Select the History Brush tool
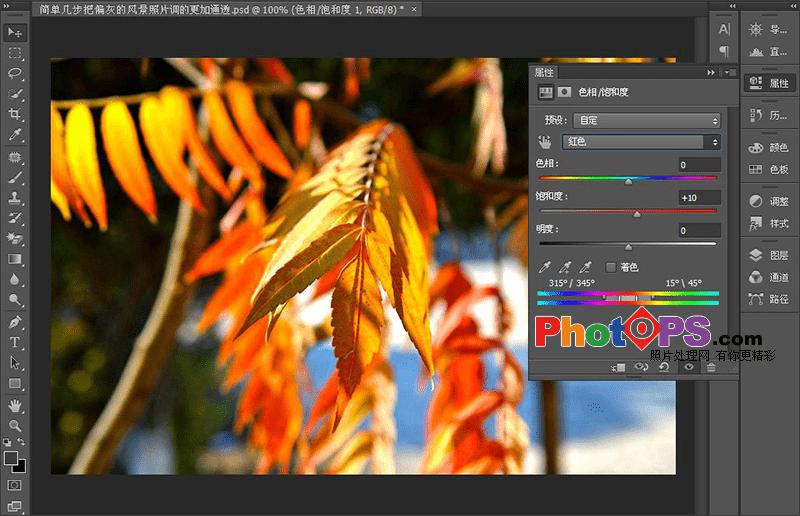Viewport: 800px width, 516px height. click(15, 218)
